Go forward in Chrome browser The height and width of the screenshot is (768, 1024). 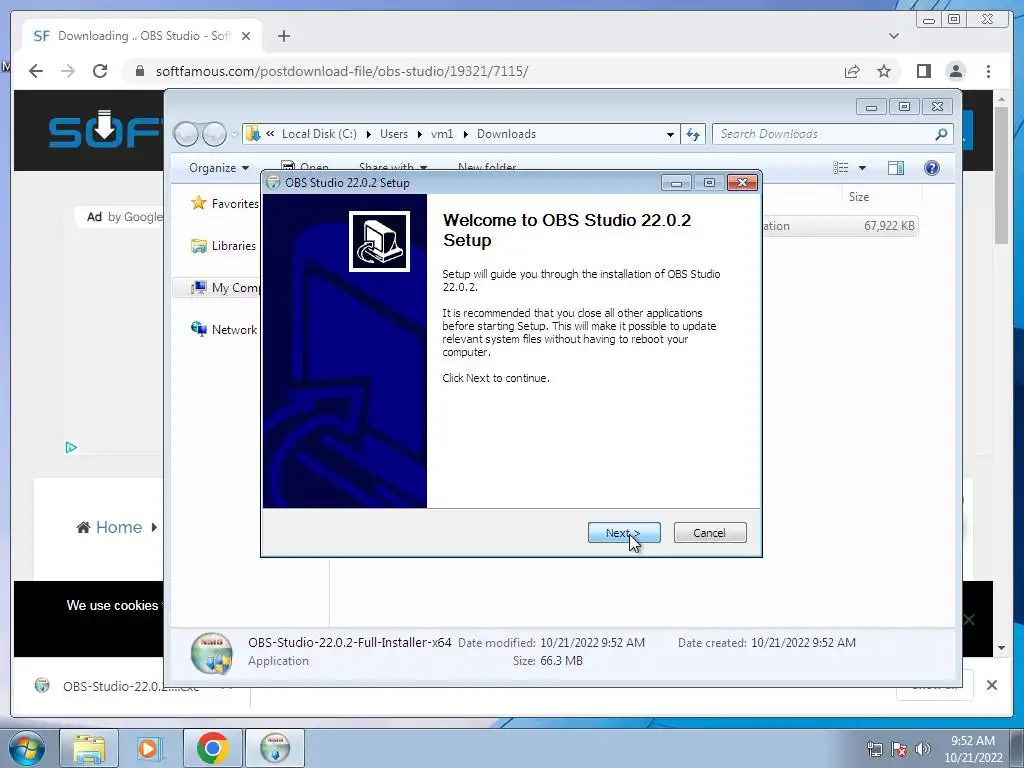(x=68, y=71)
